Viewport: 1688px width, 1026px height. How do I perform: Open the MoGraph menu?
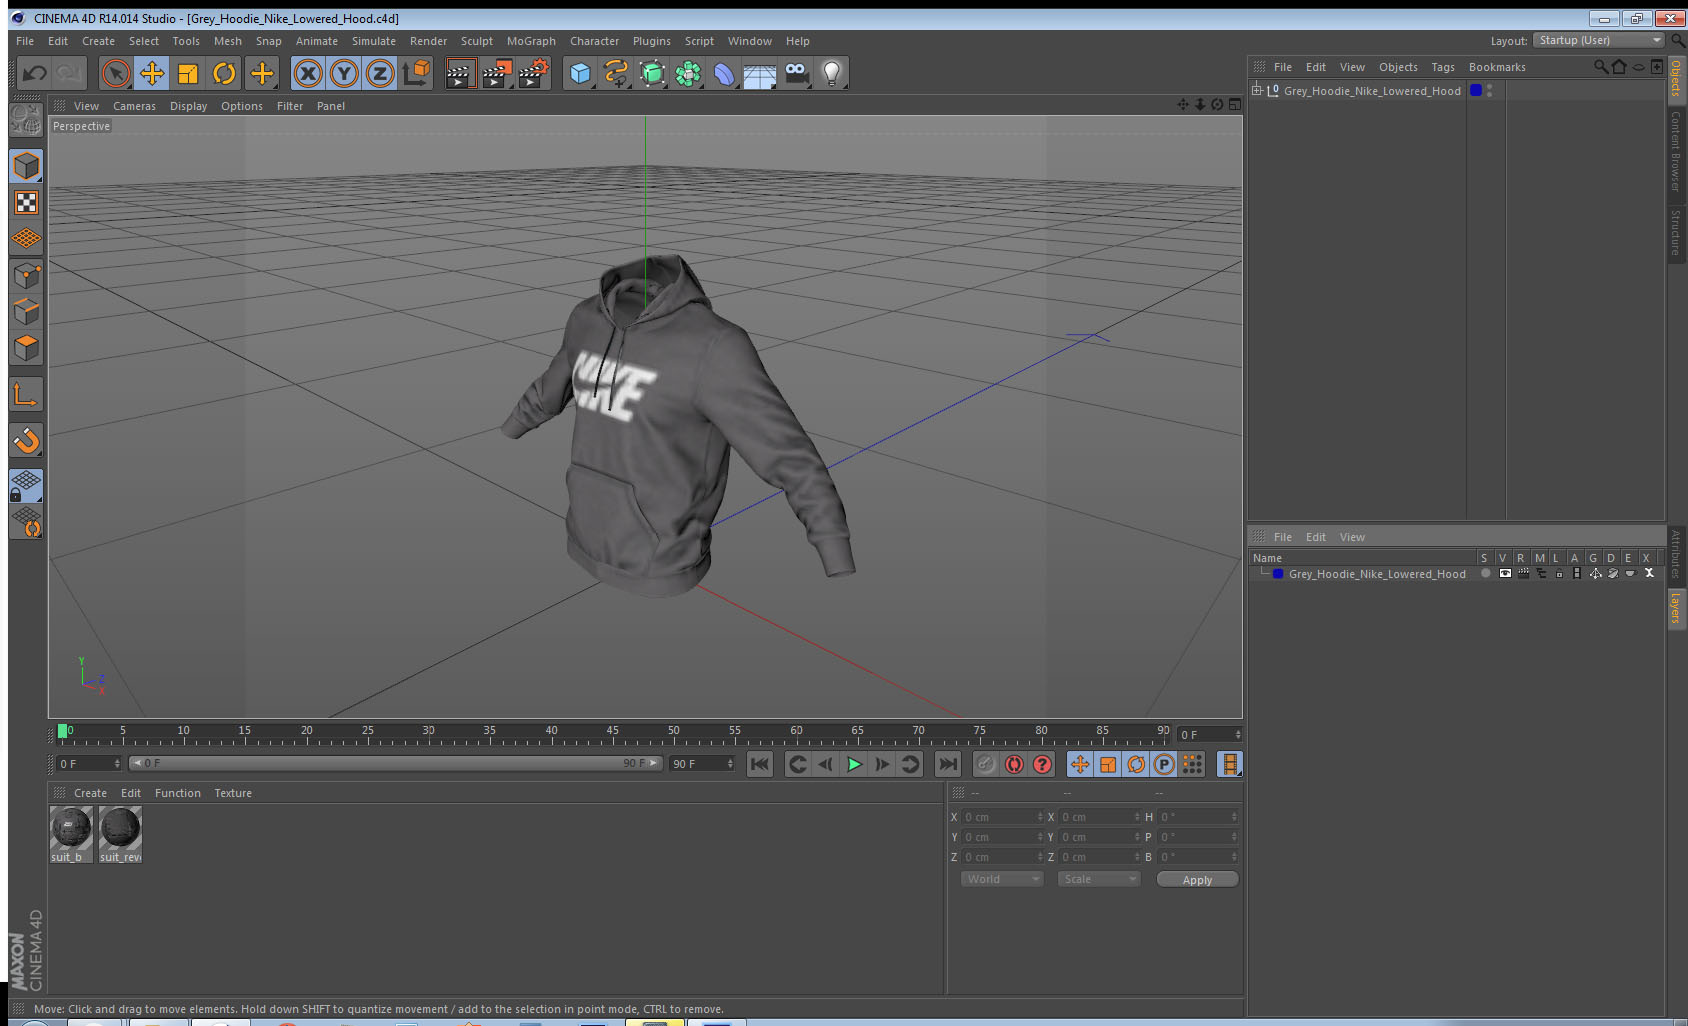pos(531,41)
